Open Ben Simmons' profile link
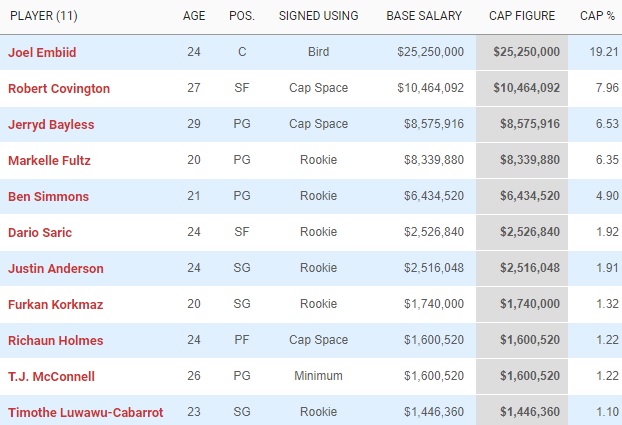Screen dimensions: 622x425 47,196
